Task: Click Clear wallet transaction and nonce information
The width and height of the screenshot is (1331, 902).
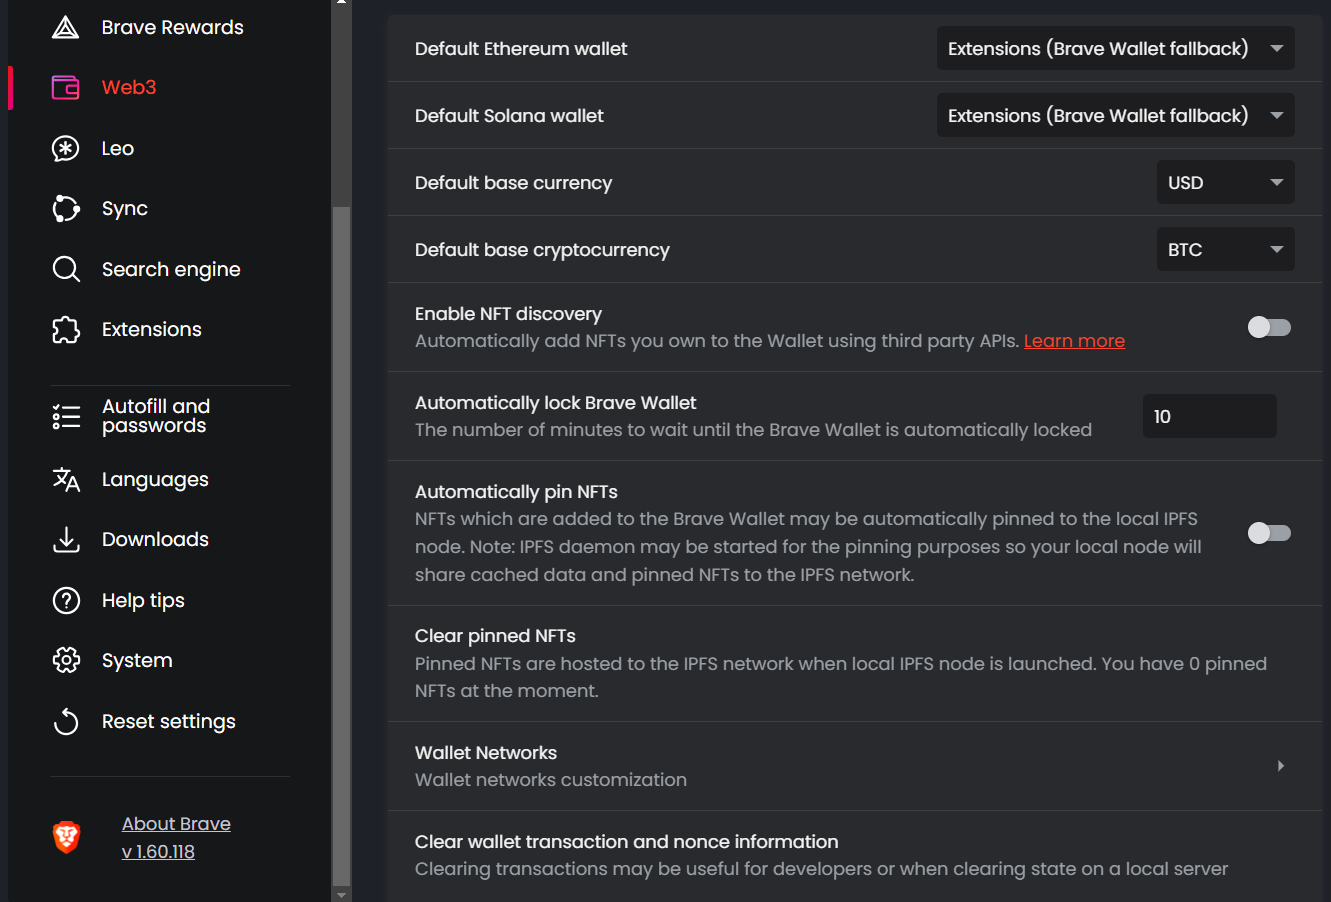Action: tap(855, 855)
